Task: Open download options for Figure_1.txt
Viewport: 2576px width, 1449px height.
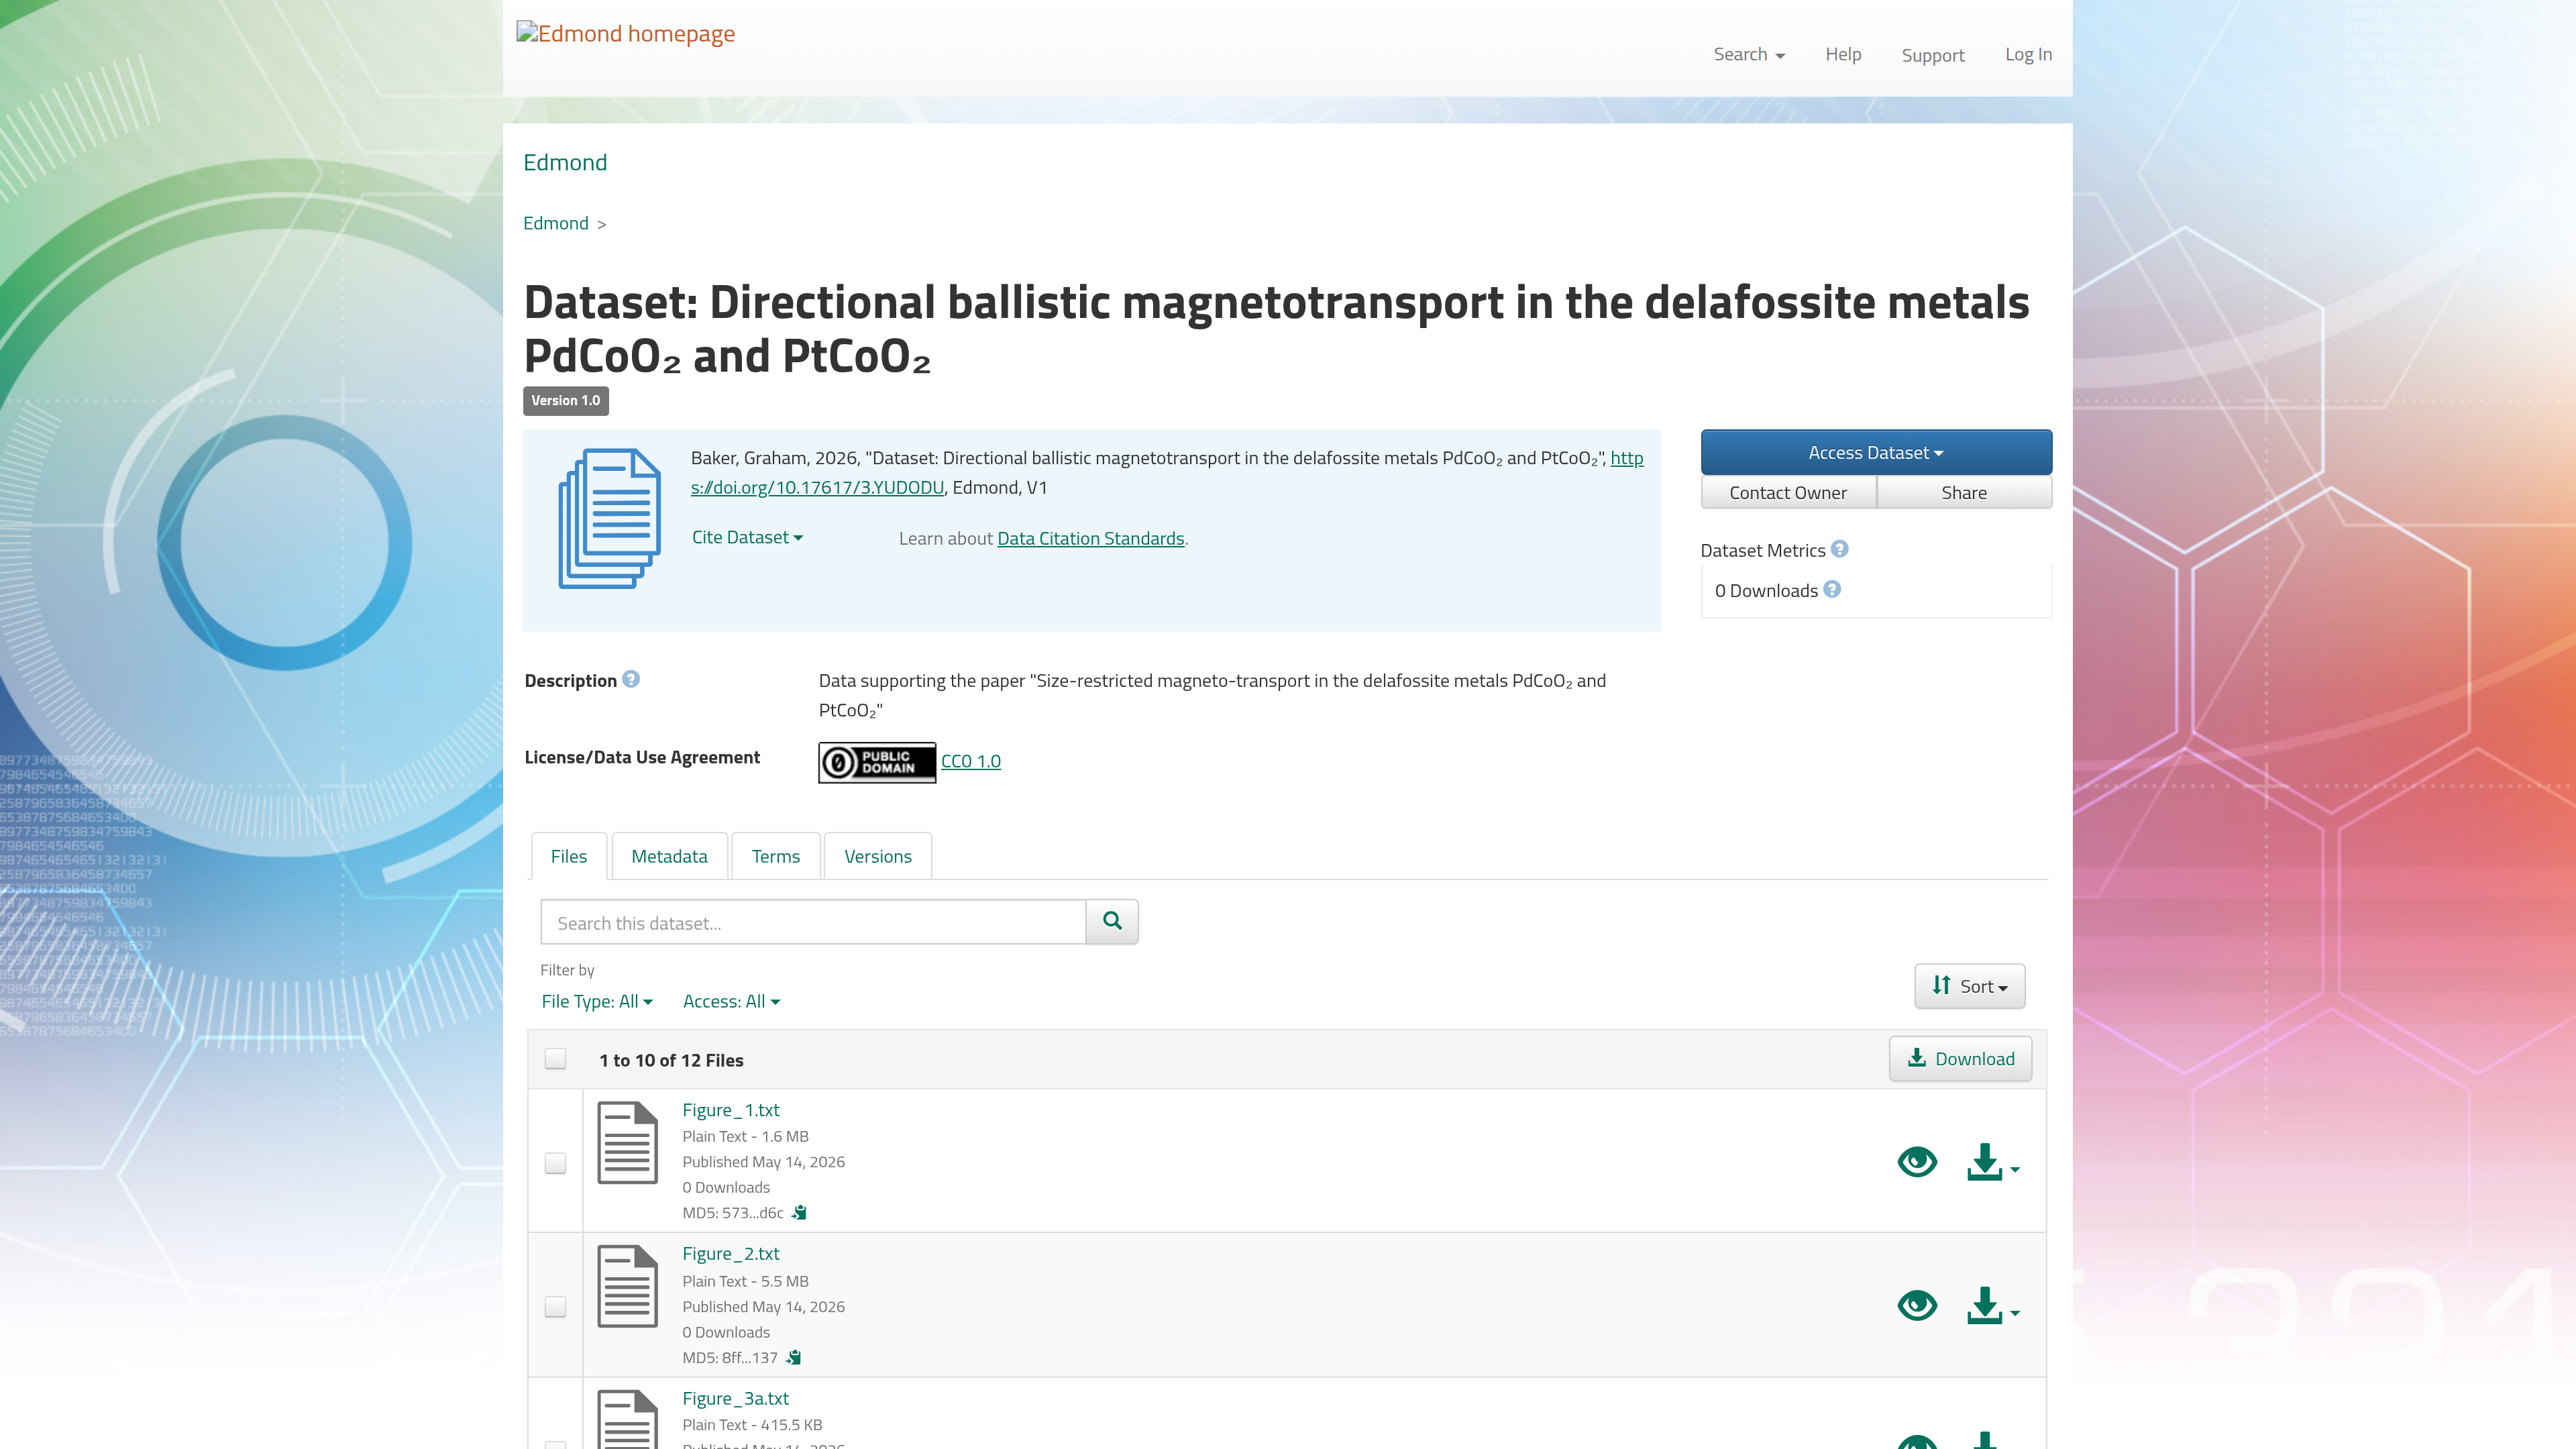Action: [x=1993, y=1163]
